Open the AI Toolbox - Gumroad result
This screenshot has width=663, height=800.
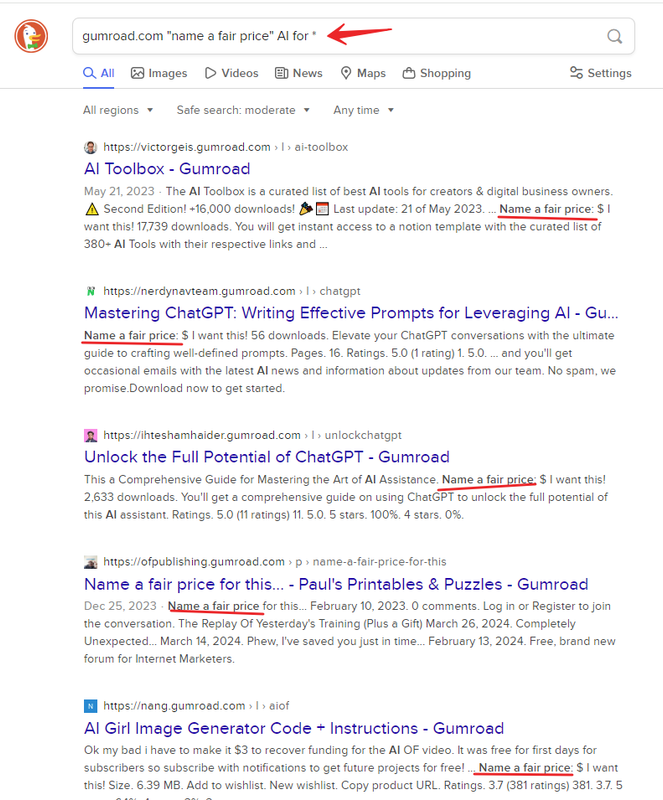pos(167,169)
